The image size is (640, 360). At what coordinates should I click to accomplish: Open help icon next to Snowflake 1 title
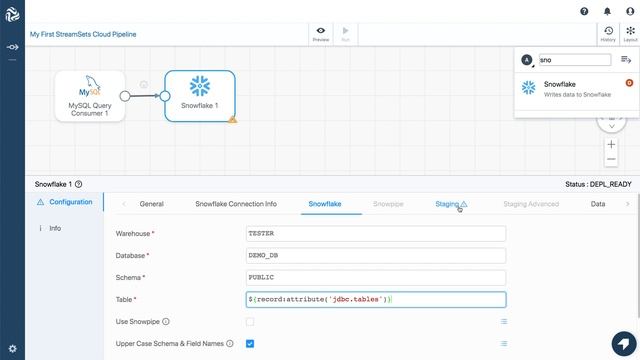pos(79,184)
